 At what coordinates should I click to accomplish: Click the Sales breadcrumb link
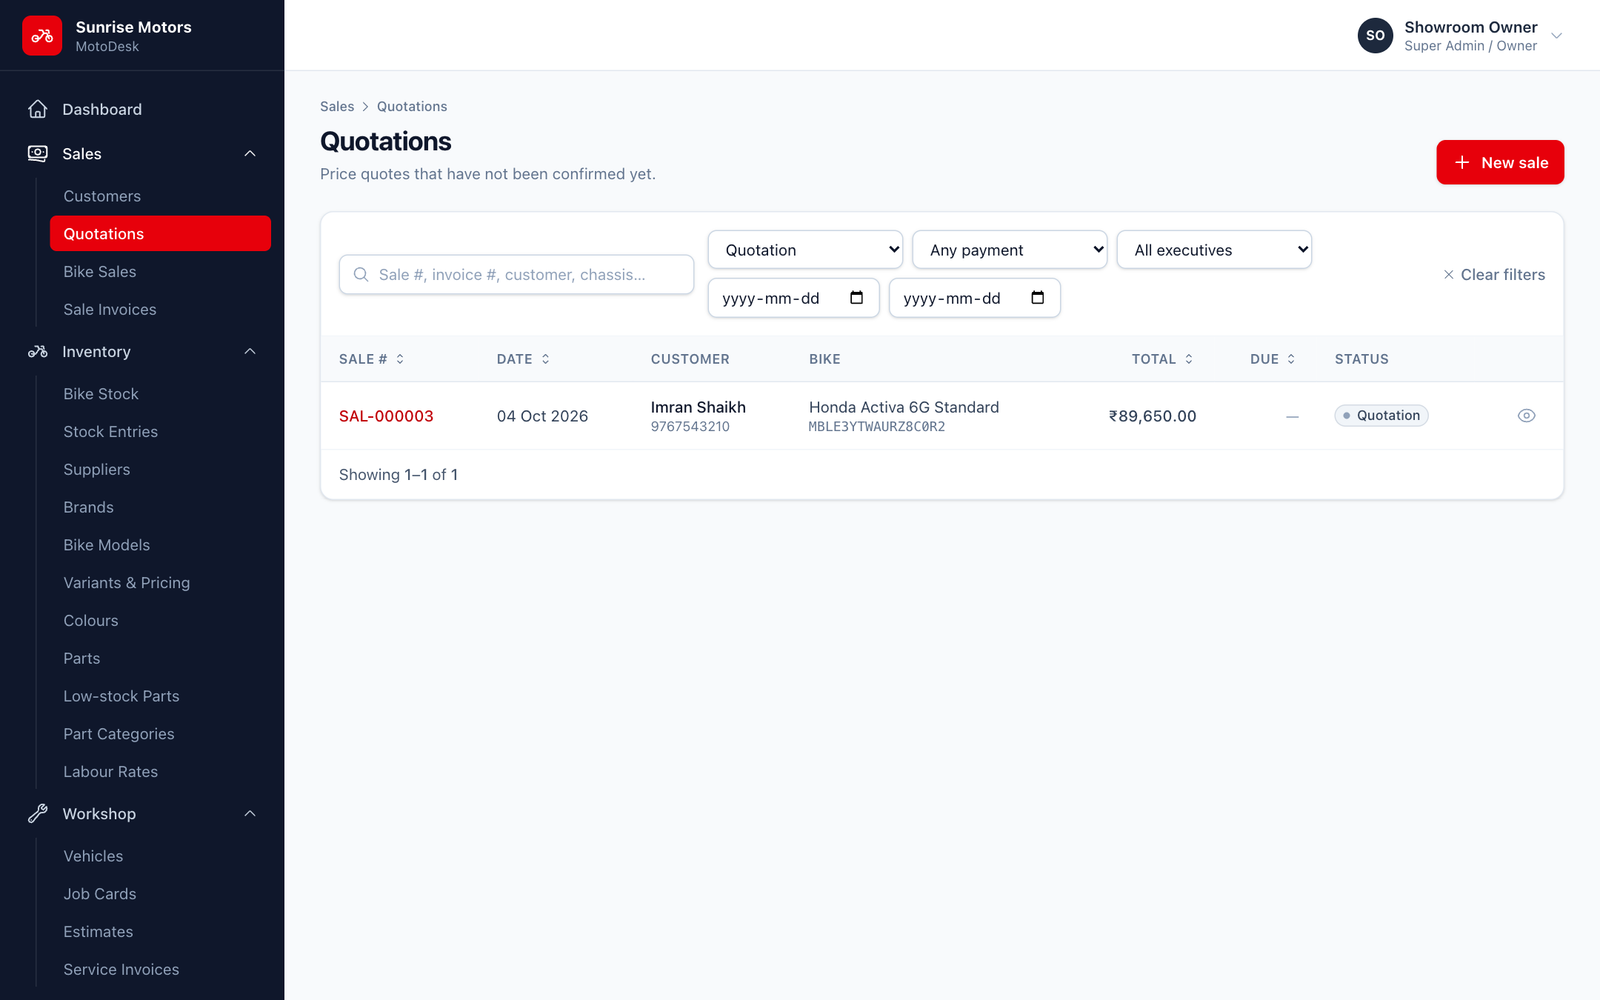point(337,107)
